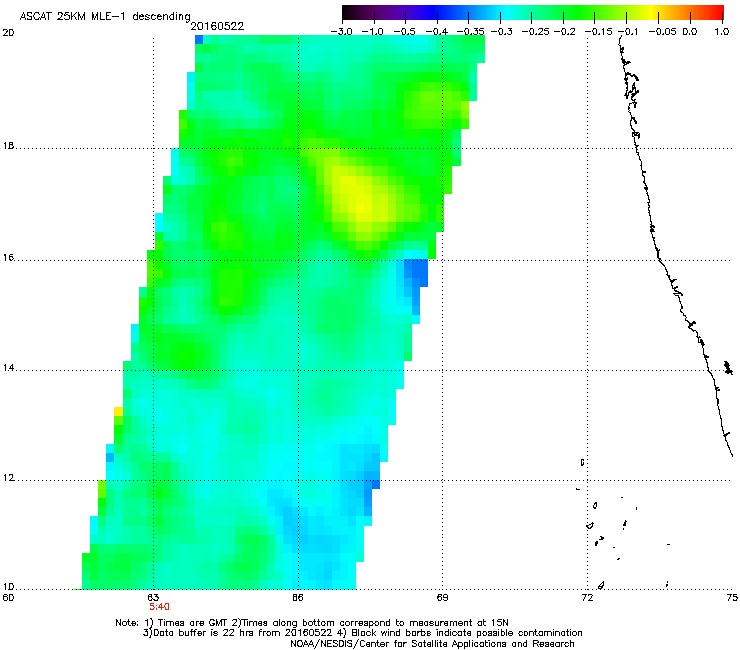Image resolution: width=740 pixels, height=650 pixels.
Task: Click the latitude label 16
Action: click(8, 258)
